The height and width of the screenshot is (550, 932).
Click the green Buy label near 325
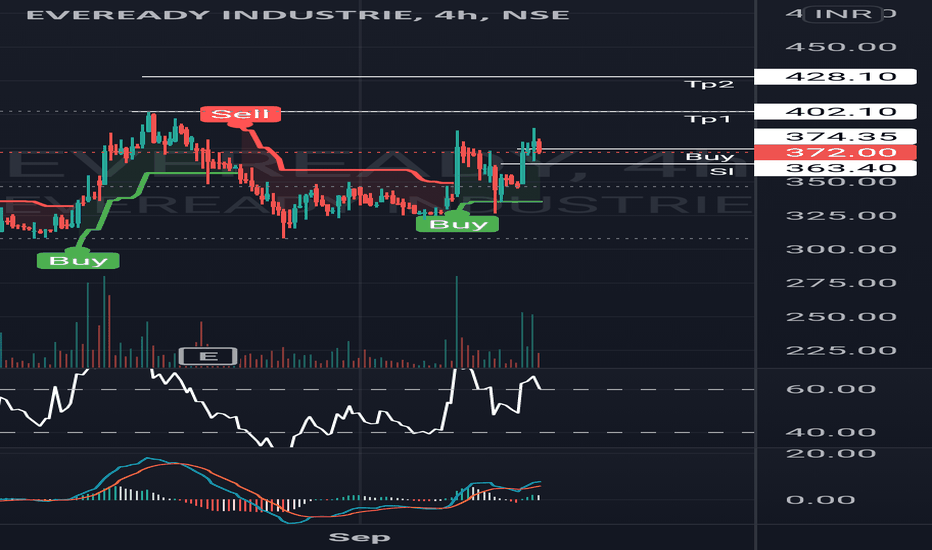(457, 224)
